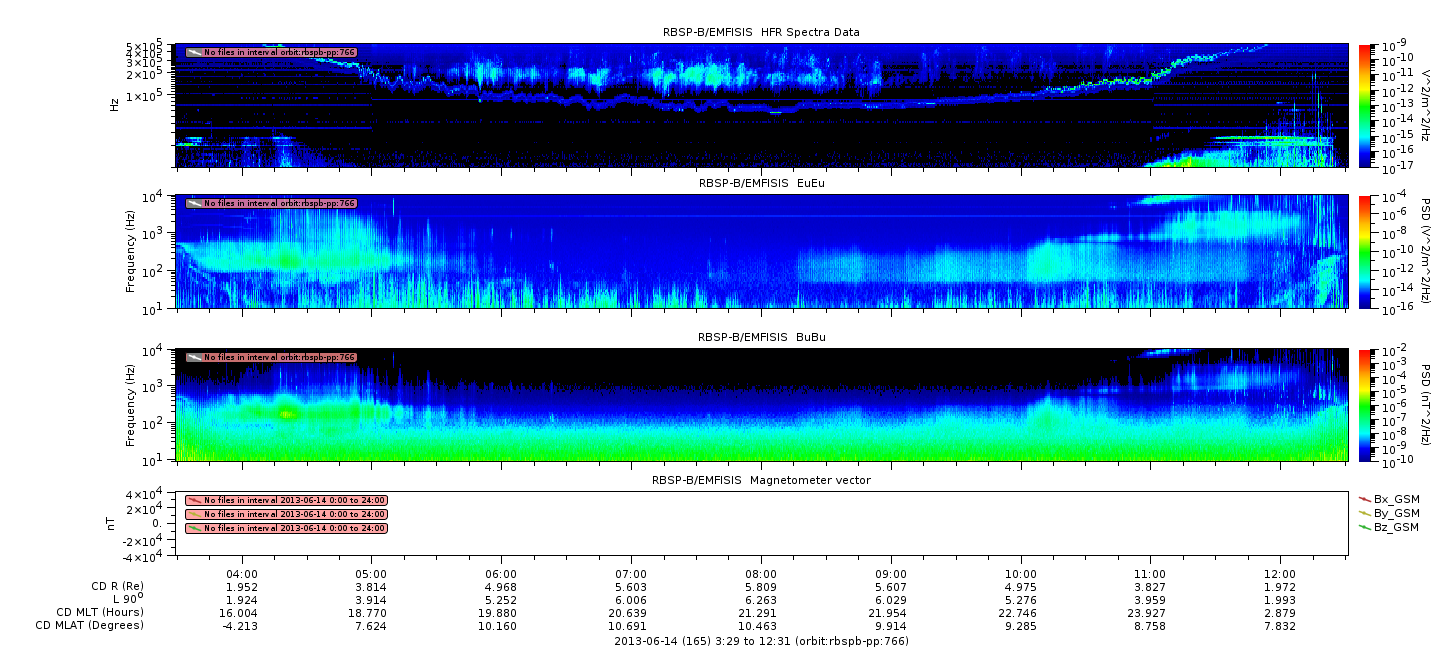The height and width of the screenshot is (658, 1447).
Task: Click title 'RBSP-B/EMFISIS BuBu'
Action: (x=761, y=337)
